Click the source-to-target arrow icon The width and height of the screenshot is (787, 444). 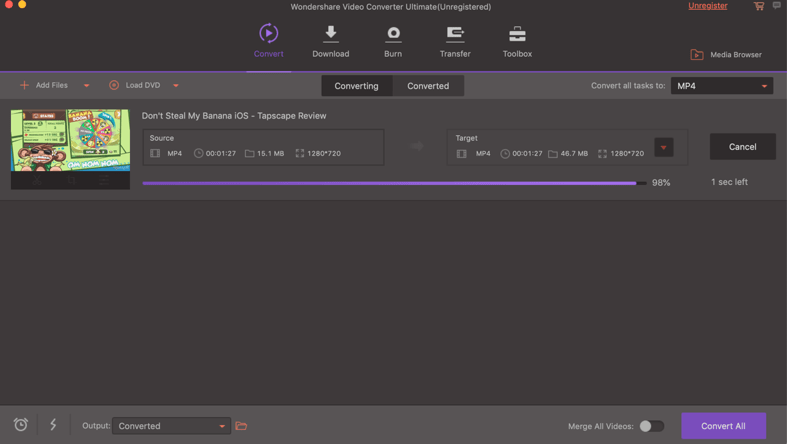[417, 146]
